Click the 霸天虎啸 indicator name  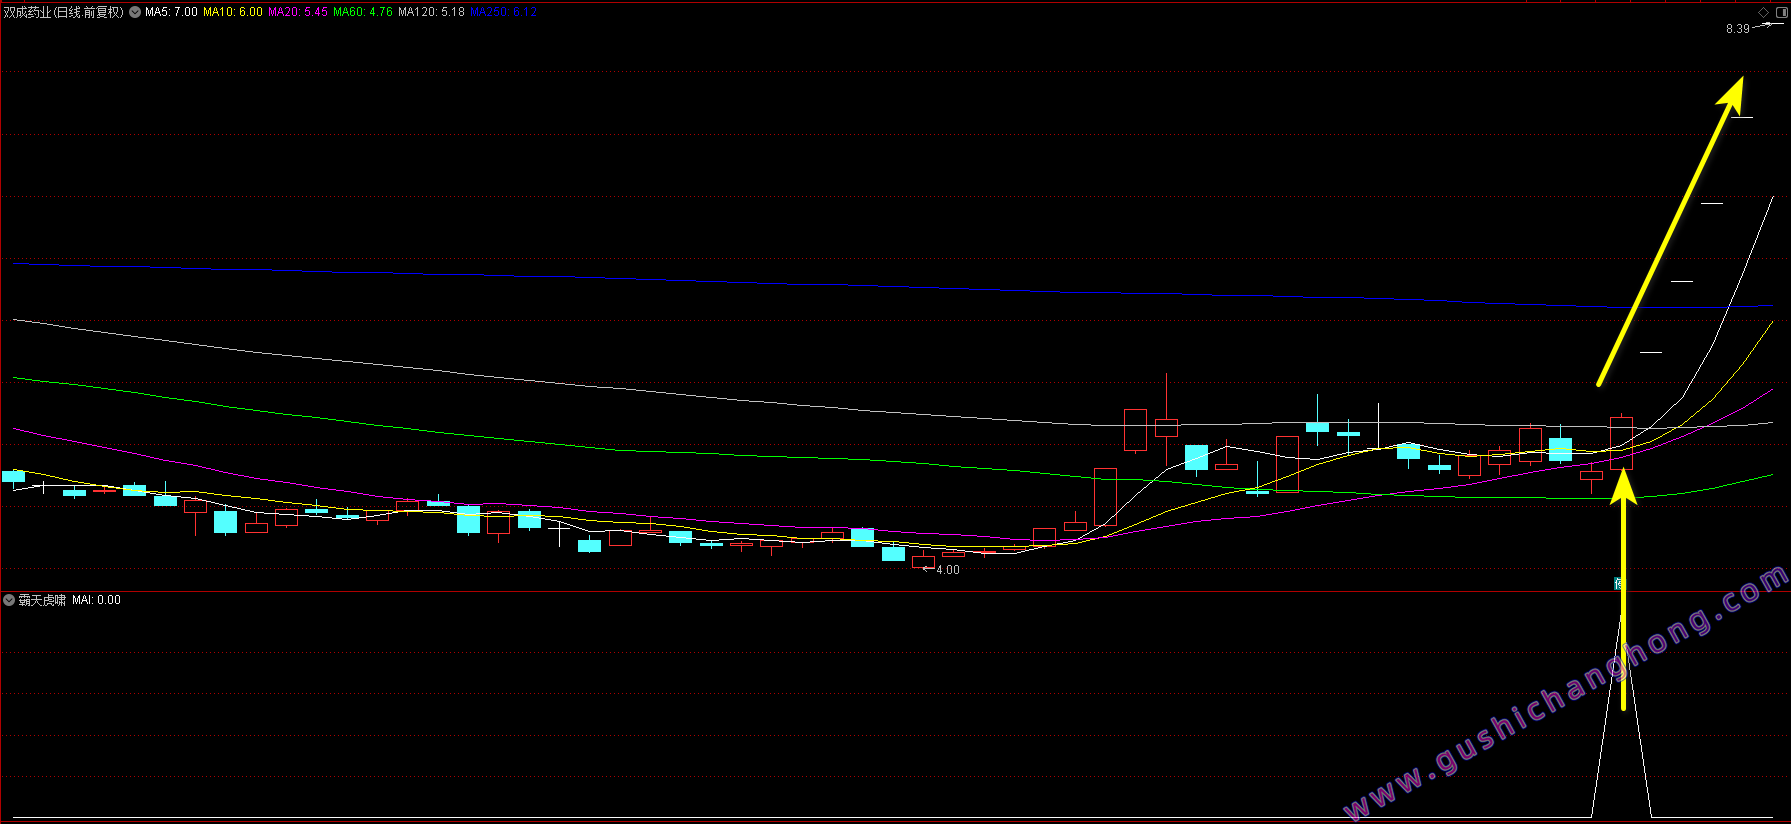[42, 600]
